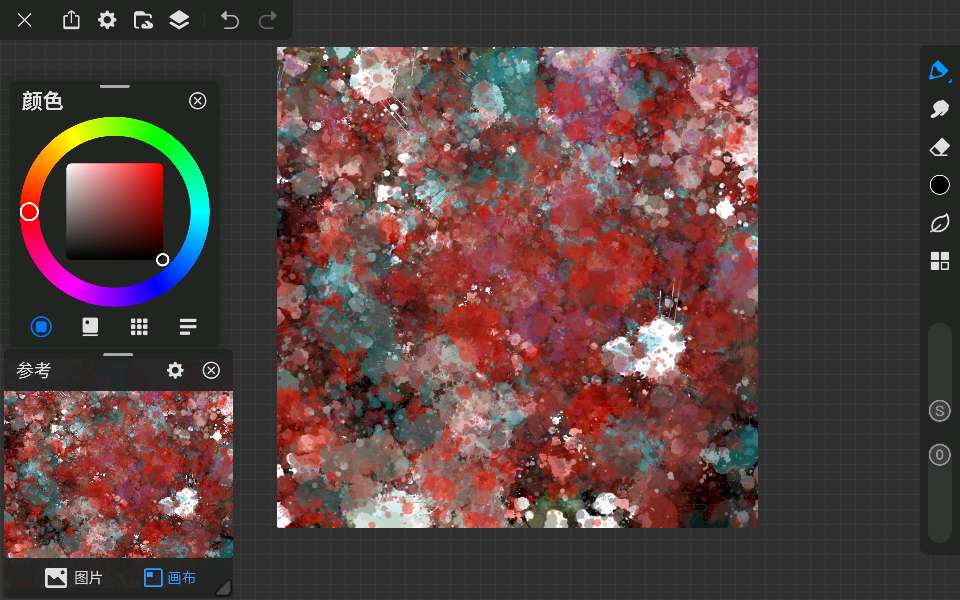Open the Layers panel from top toolbar

(179, 20)
